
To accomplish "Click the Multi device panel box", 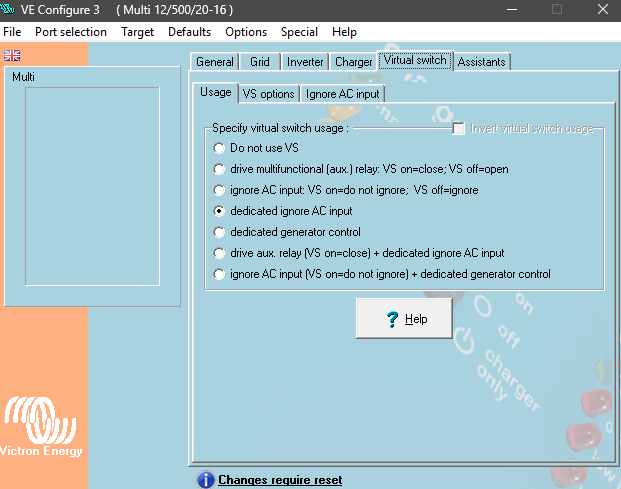I will (x=92, y=186).
